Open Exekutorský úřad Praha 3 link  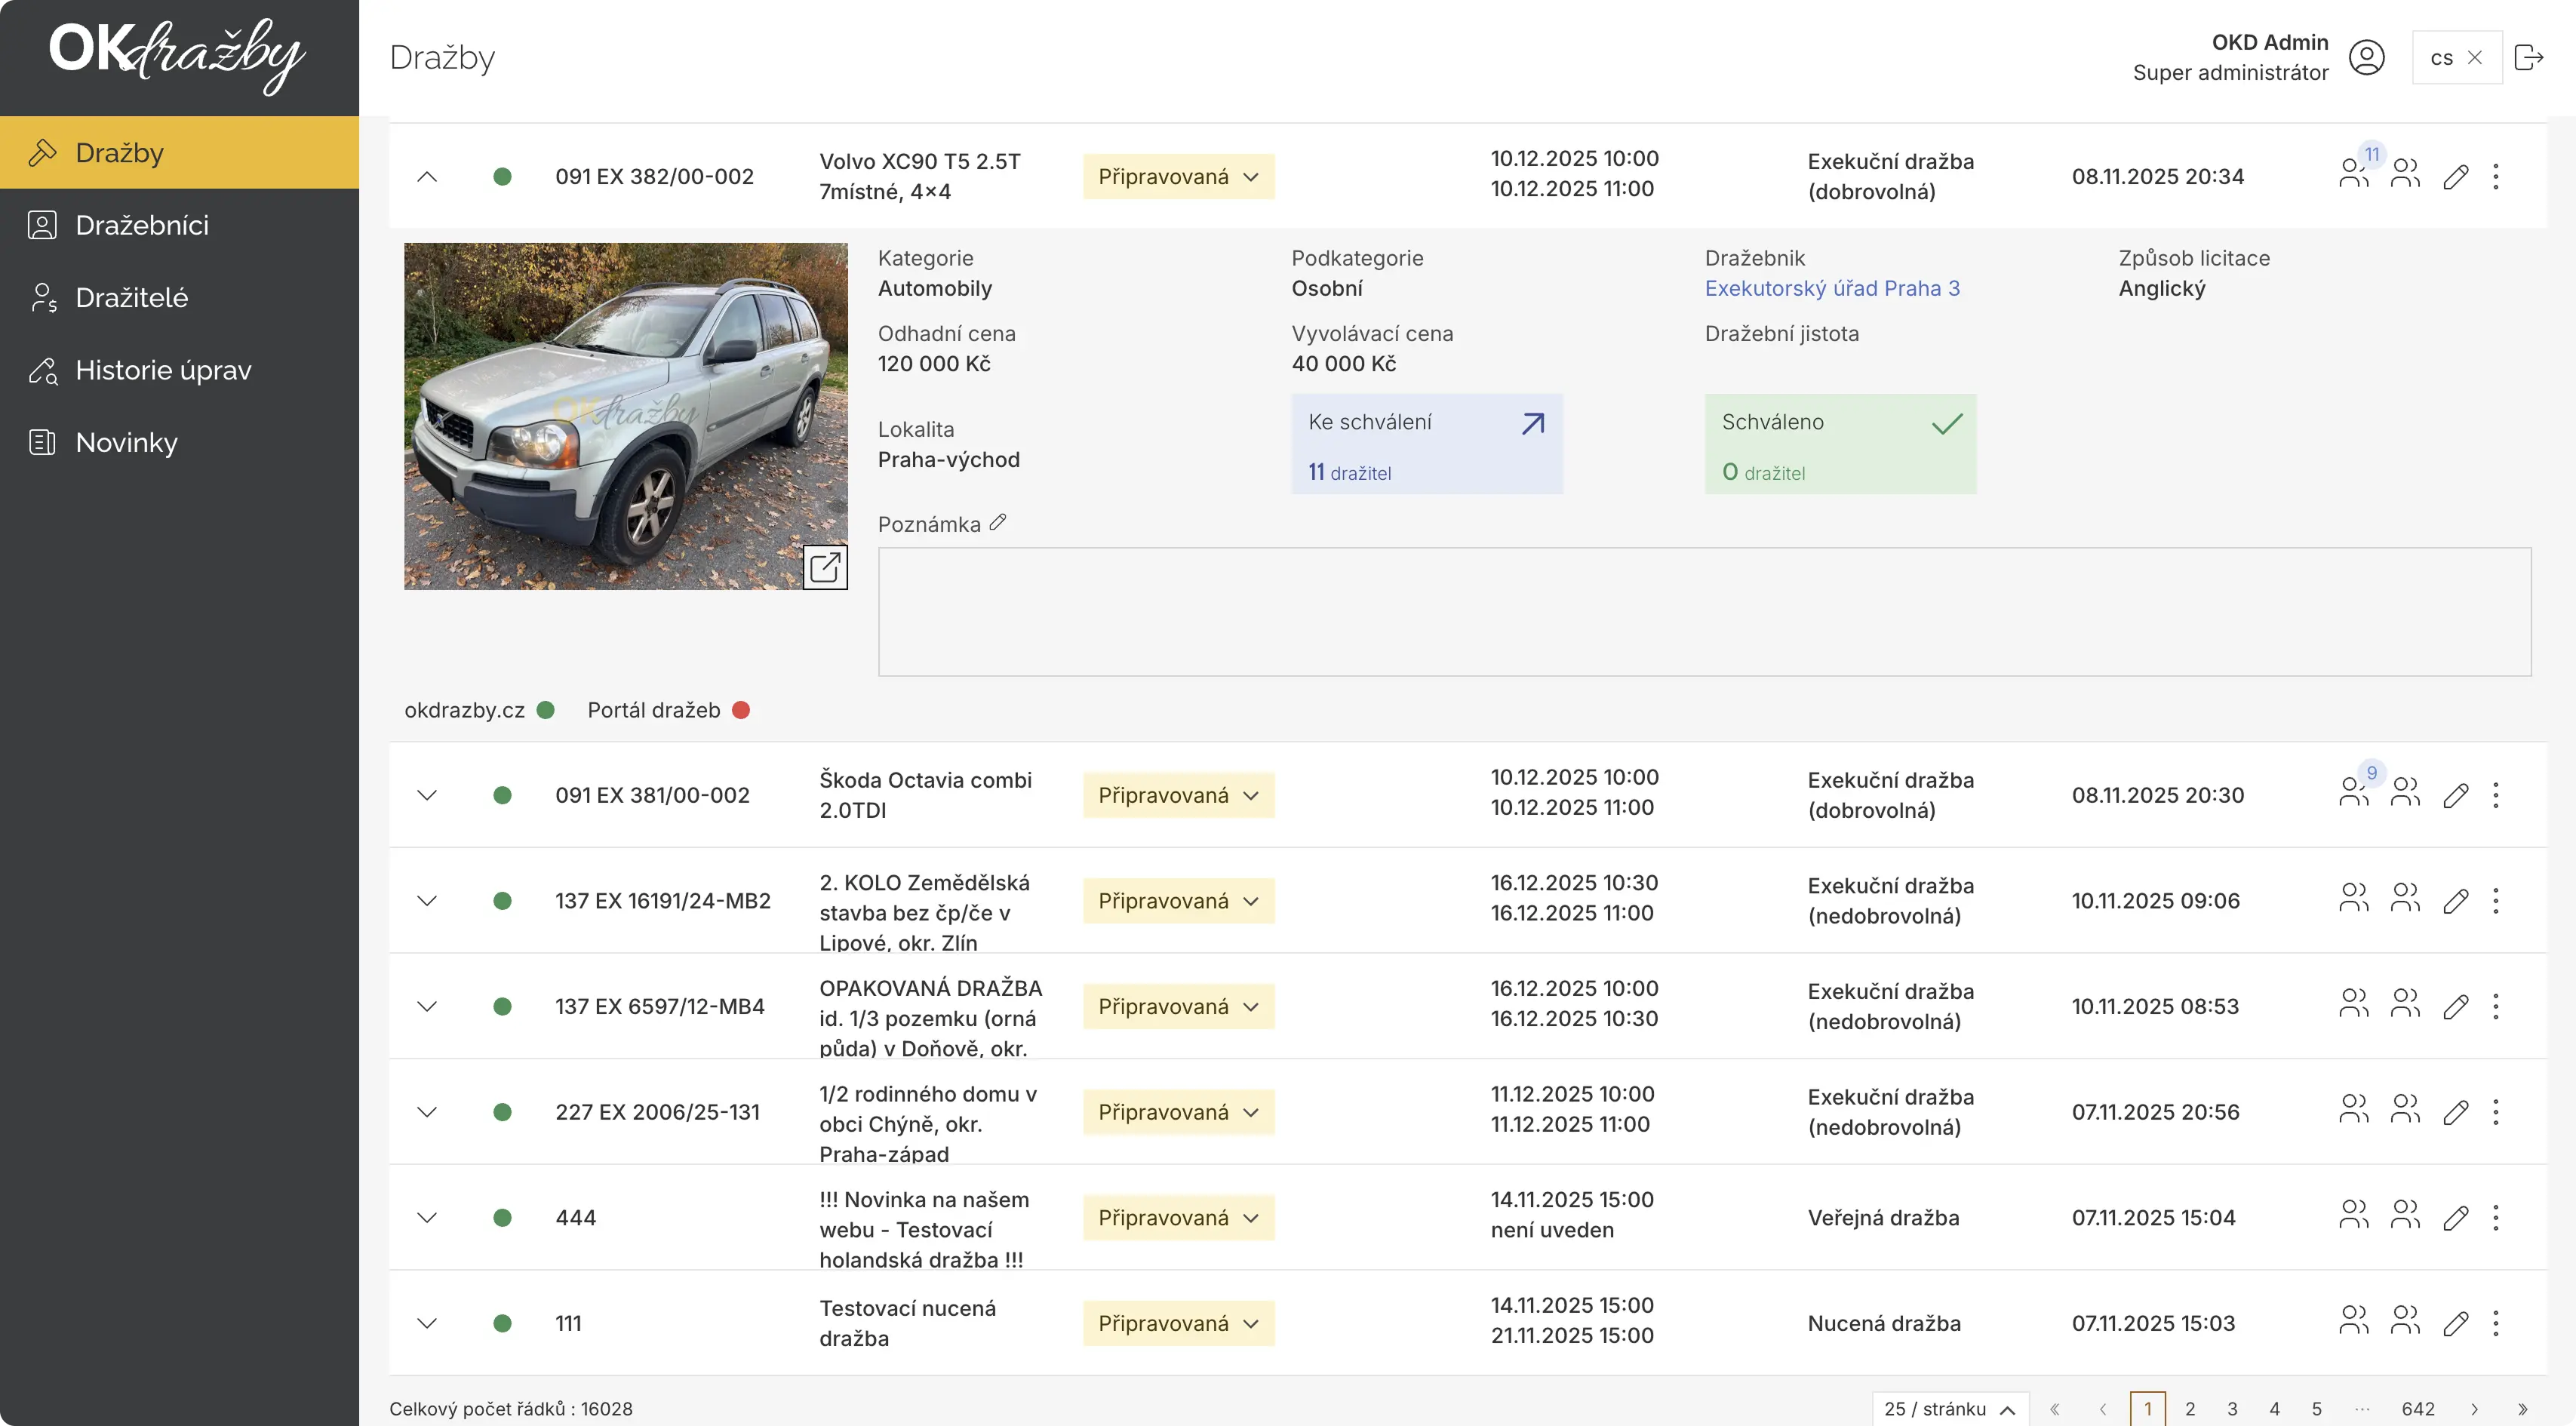(x=1832, y=288)
